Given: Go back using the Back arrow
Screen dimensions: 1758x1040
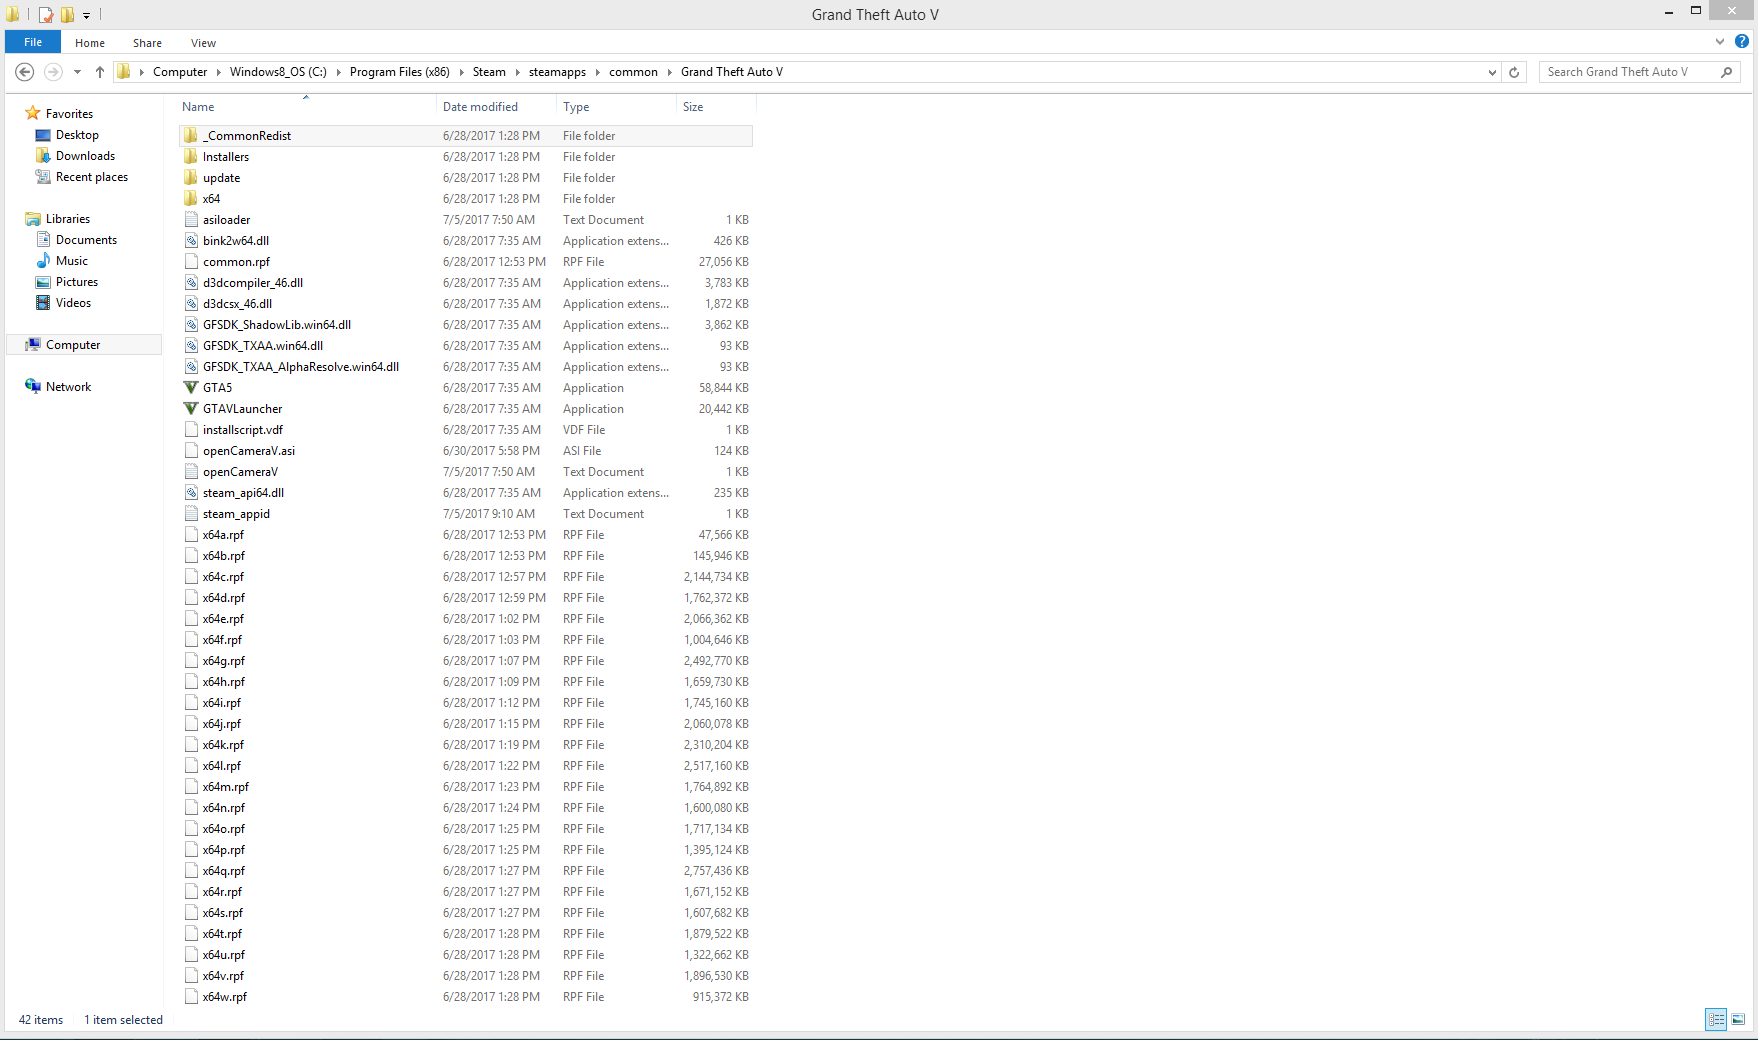Looking at the screenshot, I should coord(25,72).
